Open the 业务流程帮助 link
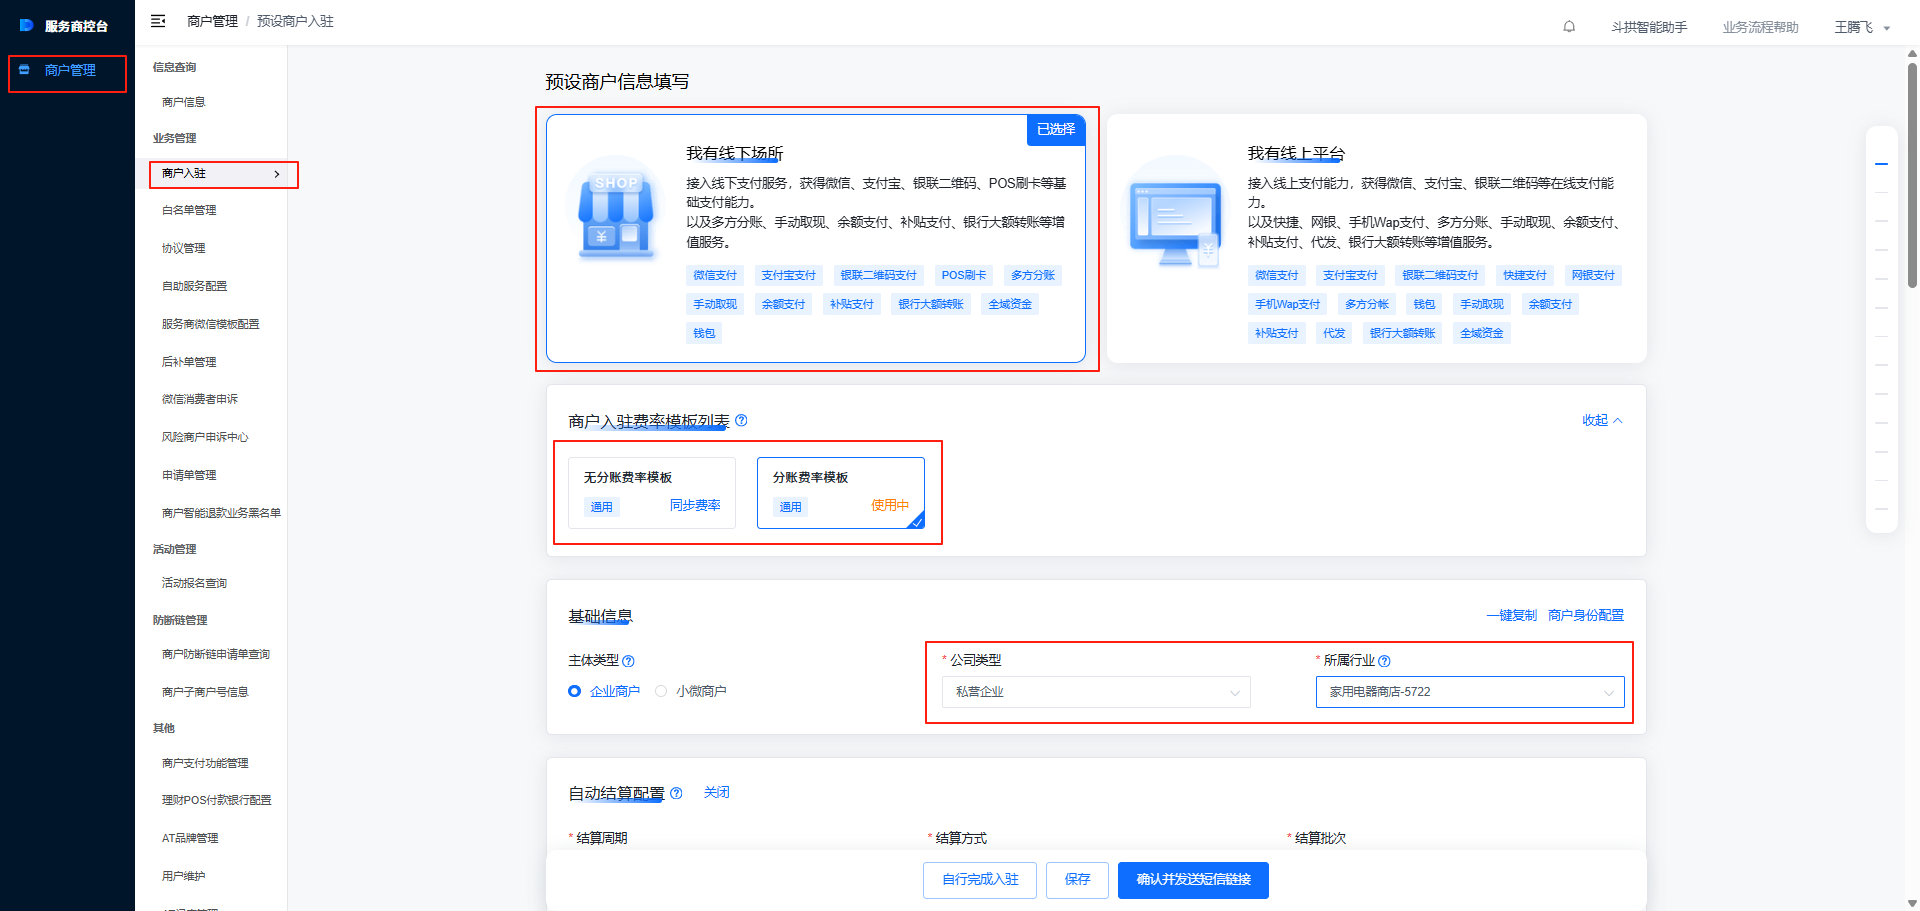Screen dimensions: 1920x911 click(x=1760, y=27)
